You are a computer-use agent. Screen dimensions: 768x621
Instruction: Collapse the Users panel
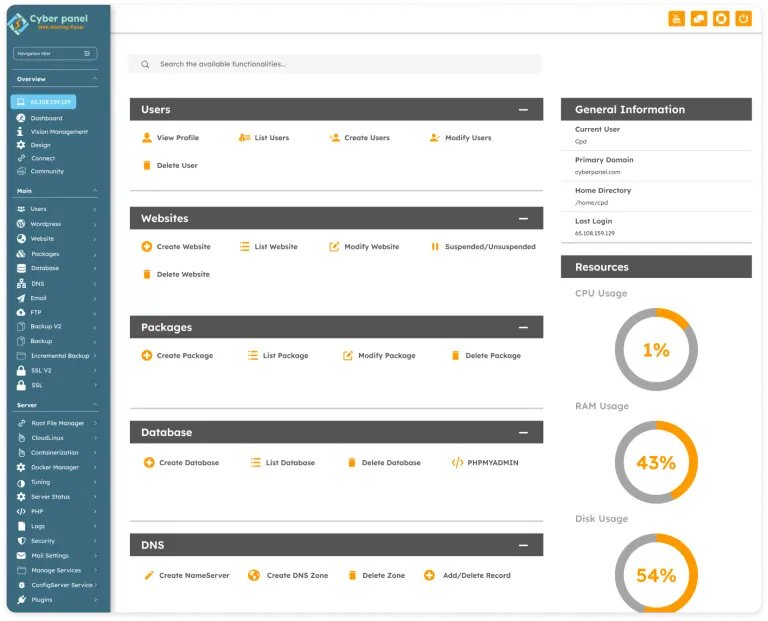pos(523,110)
